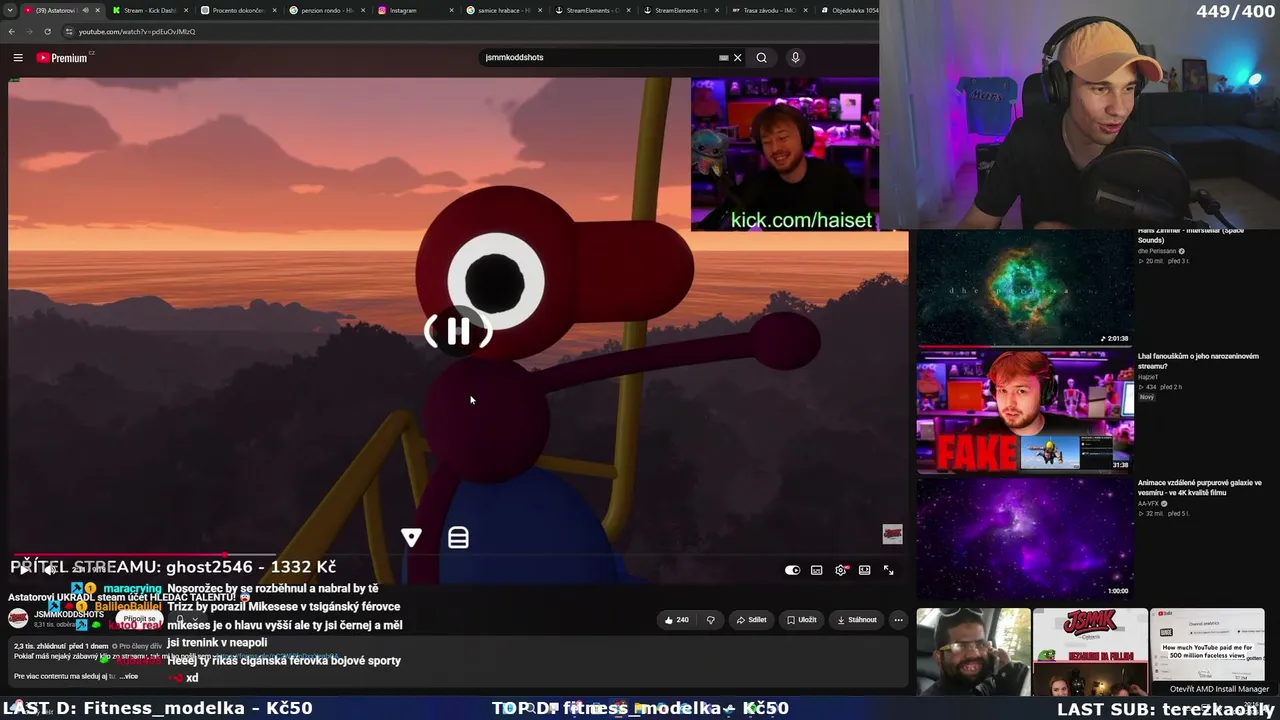Save the video with Uložit
Screen dimensions: 1280x720
pos(801,620)
